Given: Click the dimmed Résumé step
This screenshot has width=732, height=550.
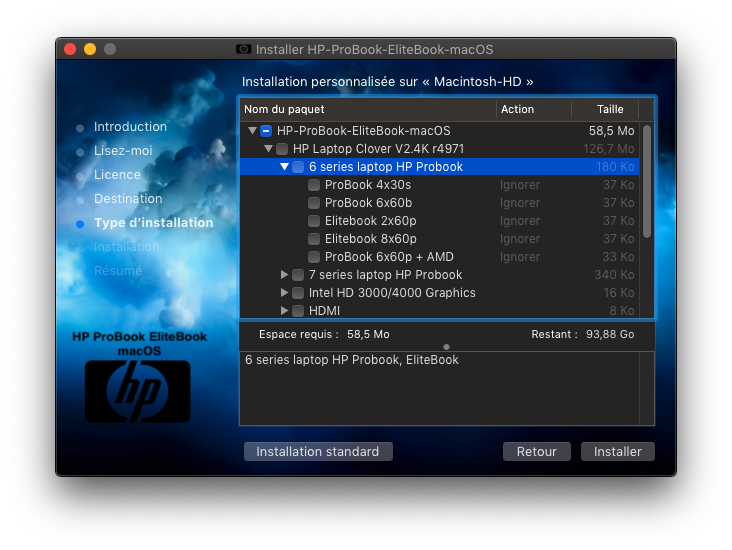Looking at the screenshot, I should pyautogui.click(x=118, y=271).
